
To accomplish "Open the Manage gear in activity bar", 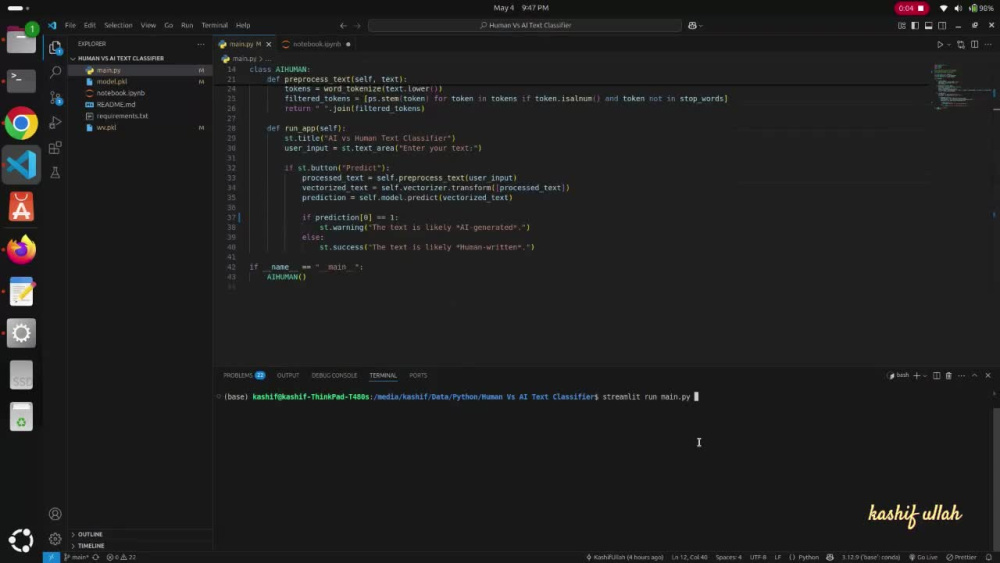I will 55,539.
